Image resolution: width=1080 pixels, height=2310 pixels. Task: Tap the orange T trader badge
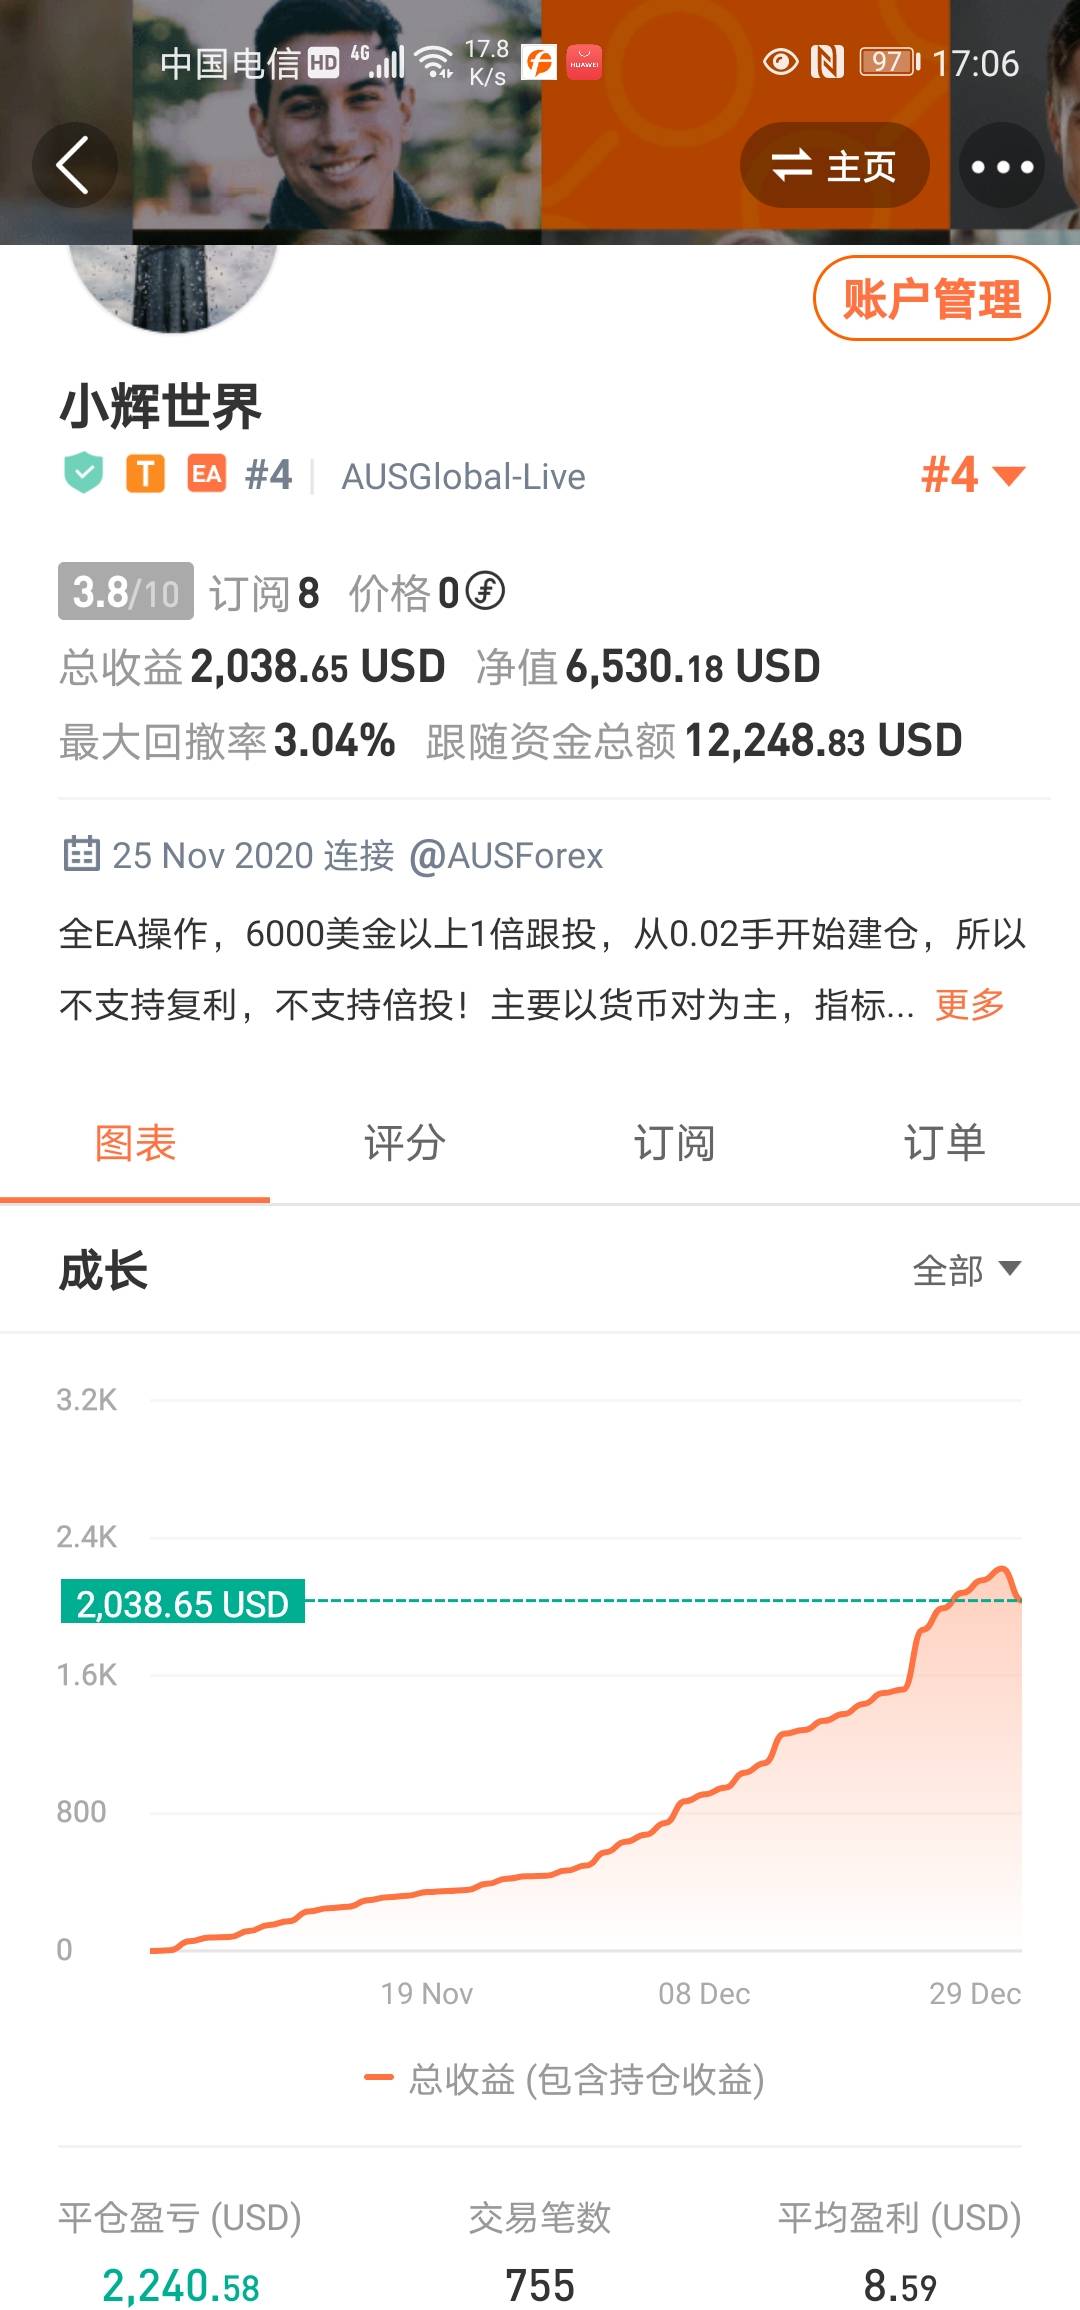(145, 474)
